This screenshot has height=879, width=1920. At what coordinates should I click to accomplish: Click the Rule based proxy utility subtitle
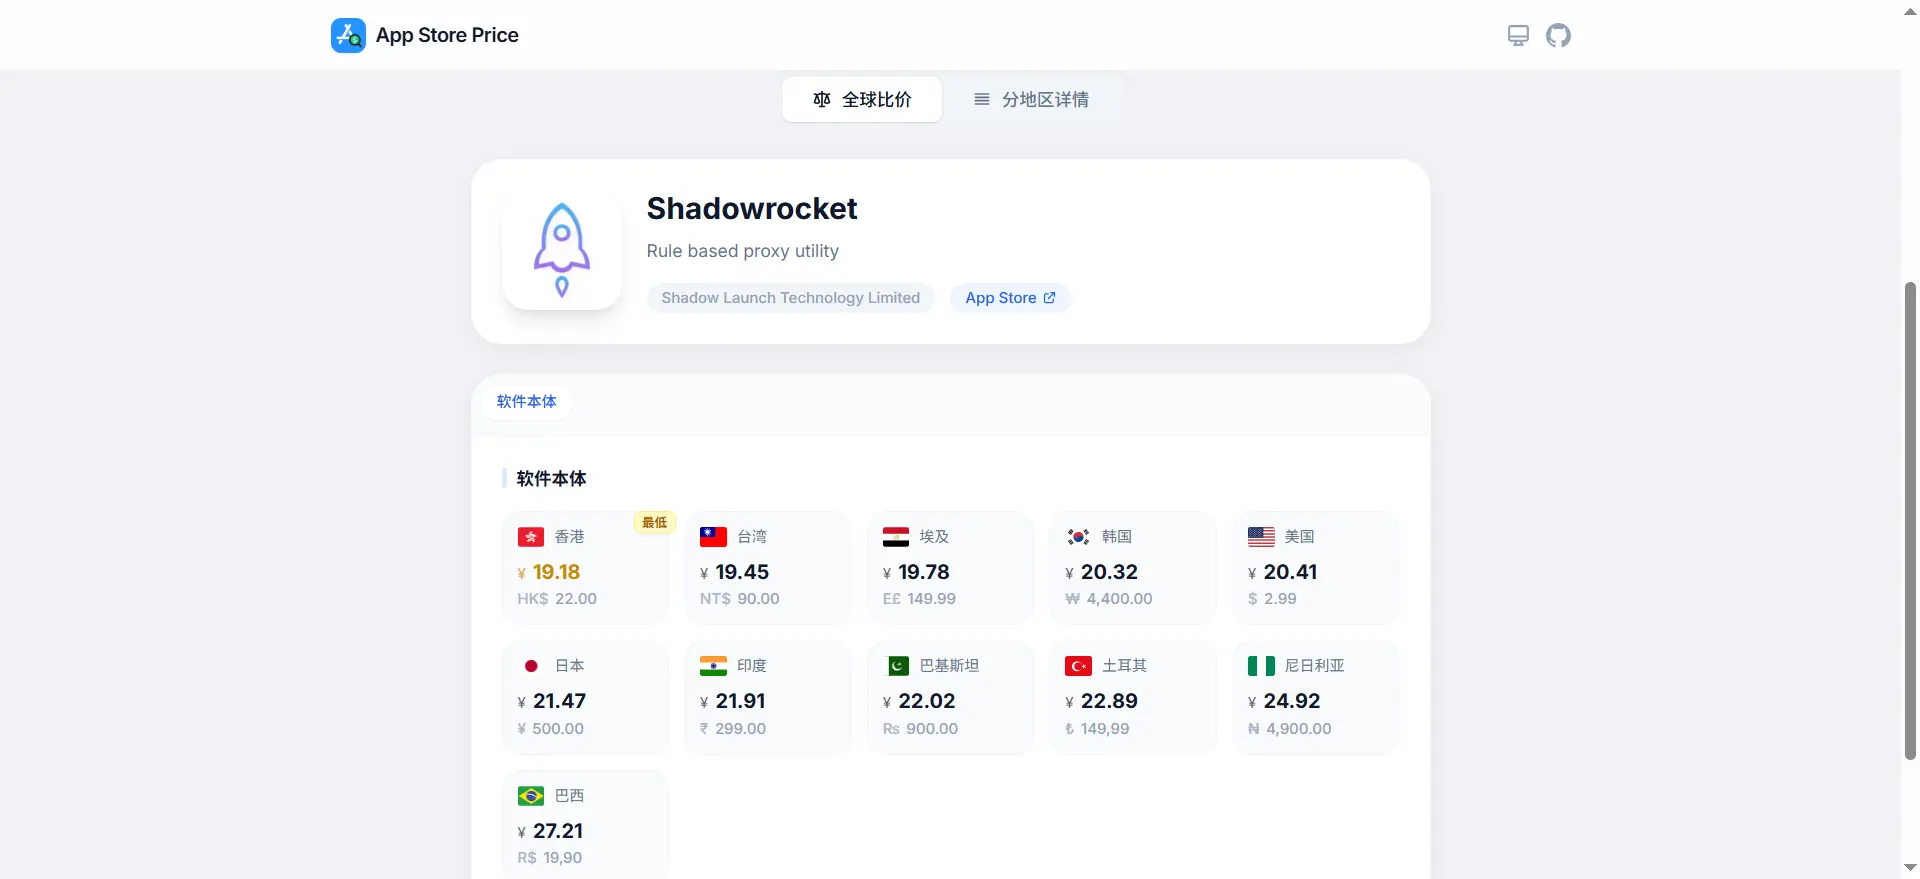(743, 251)
